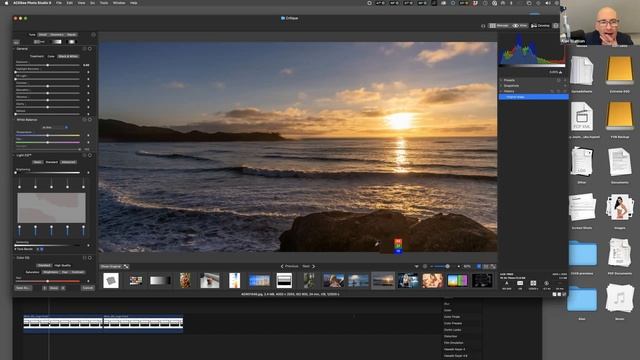Adjust the Red slider in Color EQ
Image resolution: width=640 pixels, height=360 pixels.
coord(48,281)
